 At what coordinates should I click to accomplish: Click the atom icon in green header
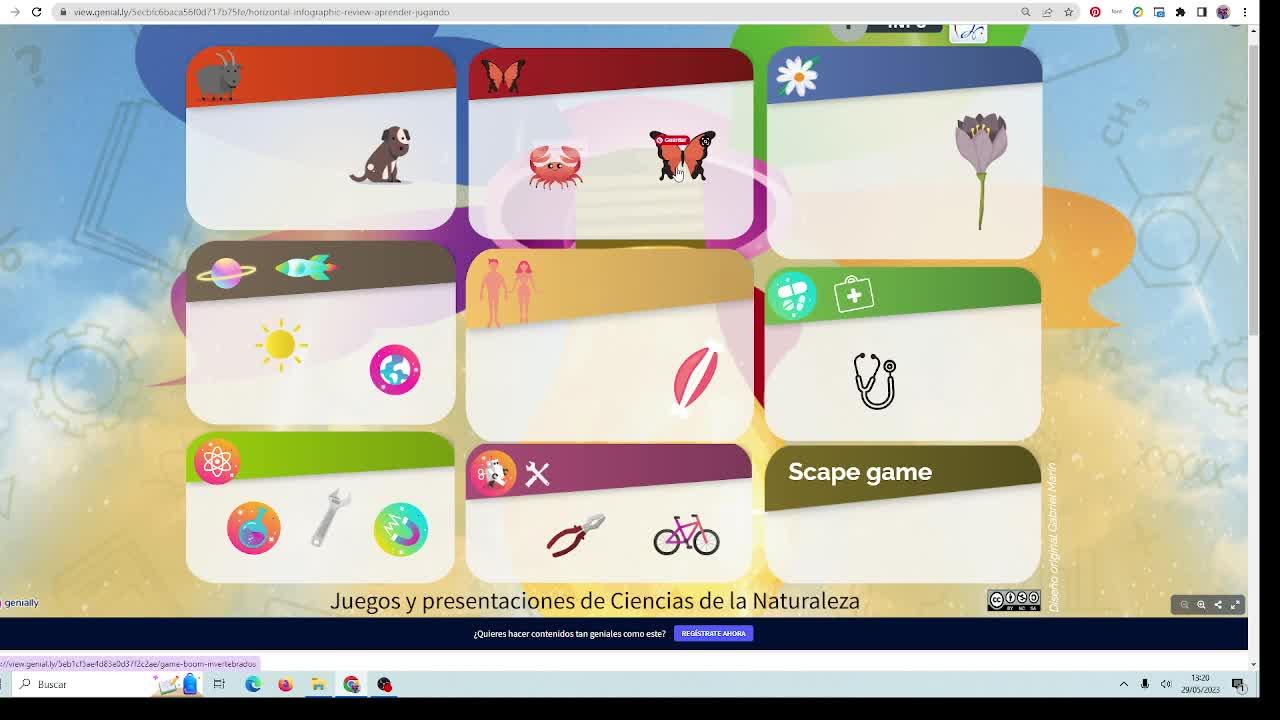tap(217, 461)
